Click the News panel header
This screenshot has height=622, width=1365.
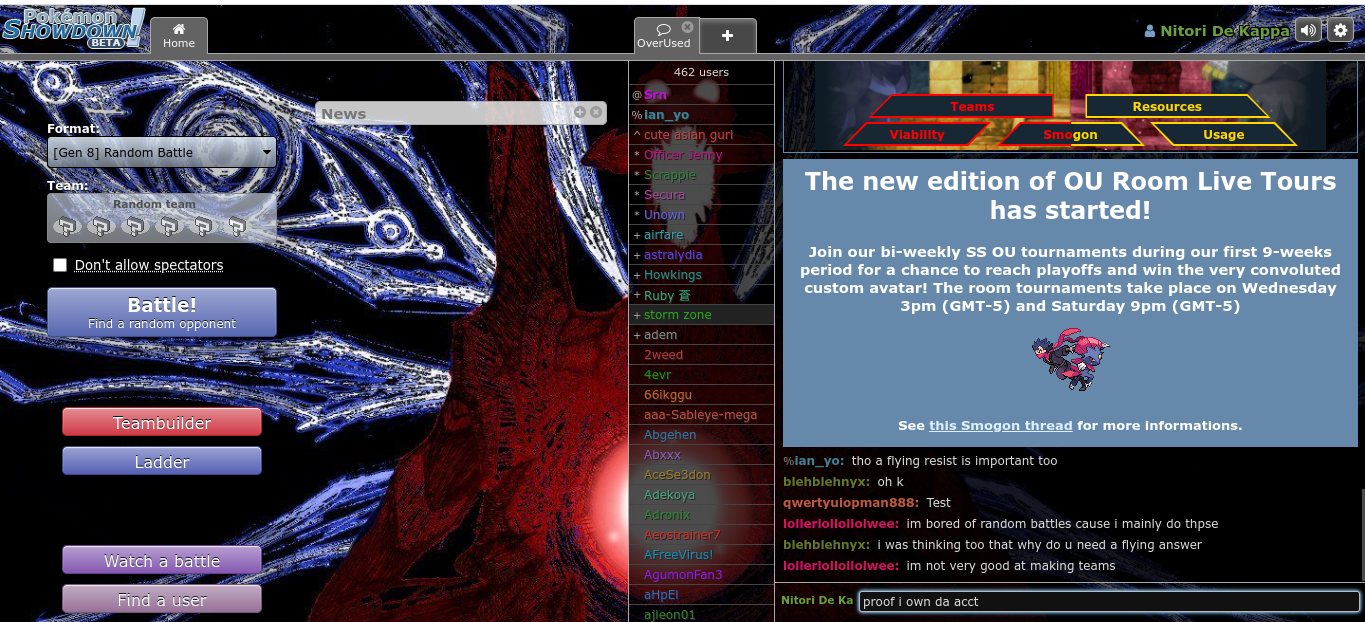coord(461,113)
